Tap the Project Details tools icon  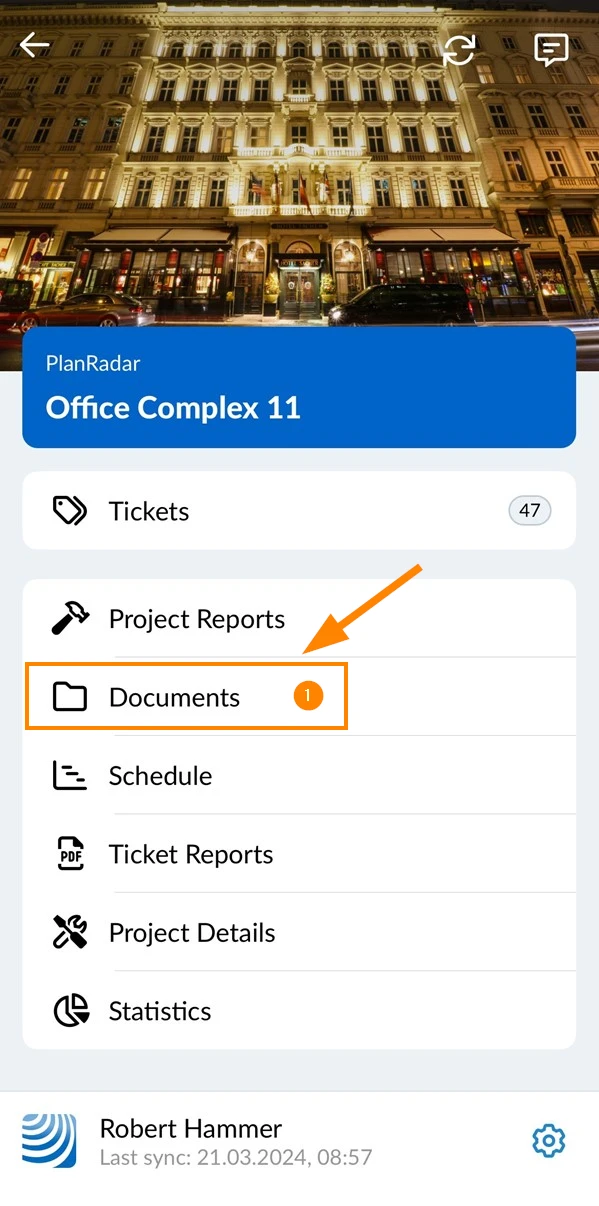tap(70, 932)
